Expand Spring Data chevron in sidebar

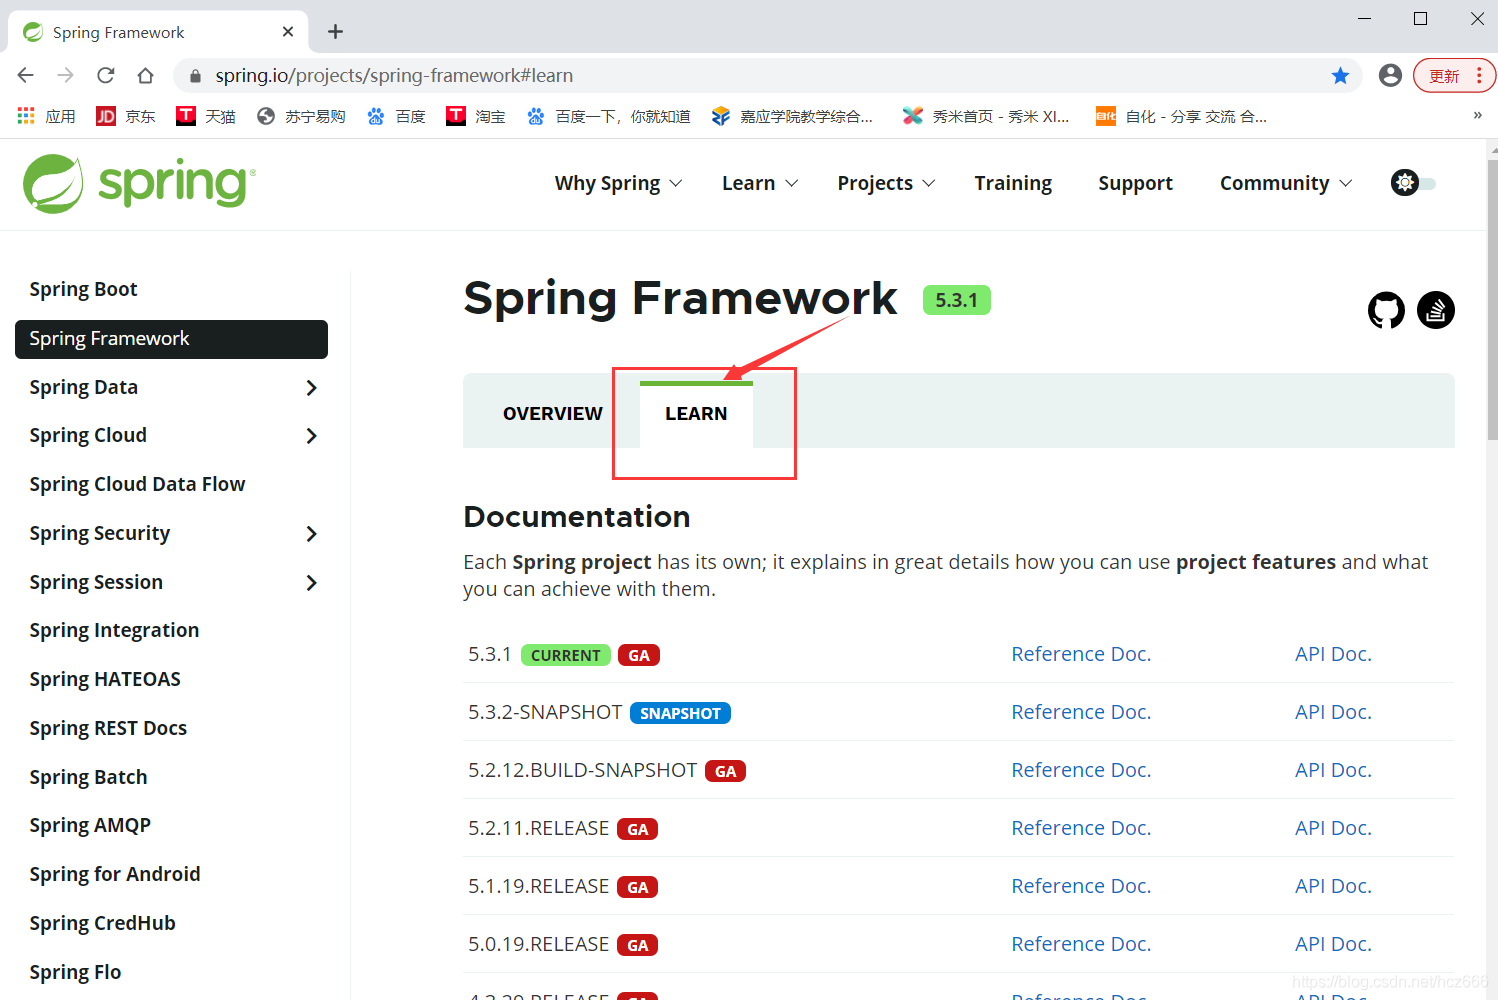click(x=311, y=388)
